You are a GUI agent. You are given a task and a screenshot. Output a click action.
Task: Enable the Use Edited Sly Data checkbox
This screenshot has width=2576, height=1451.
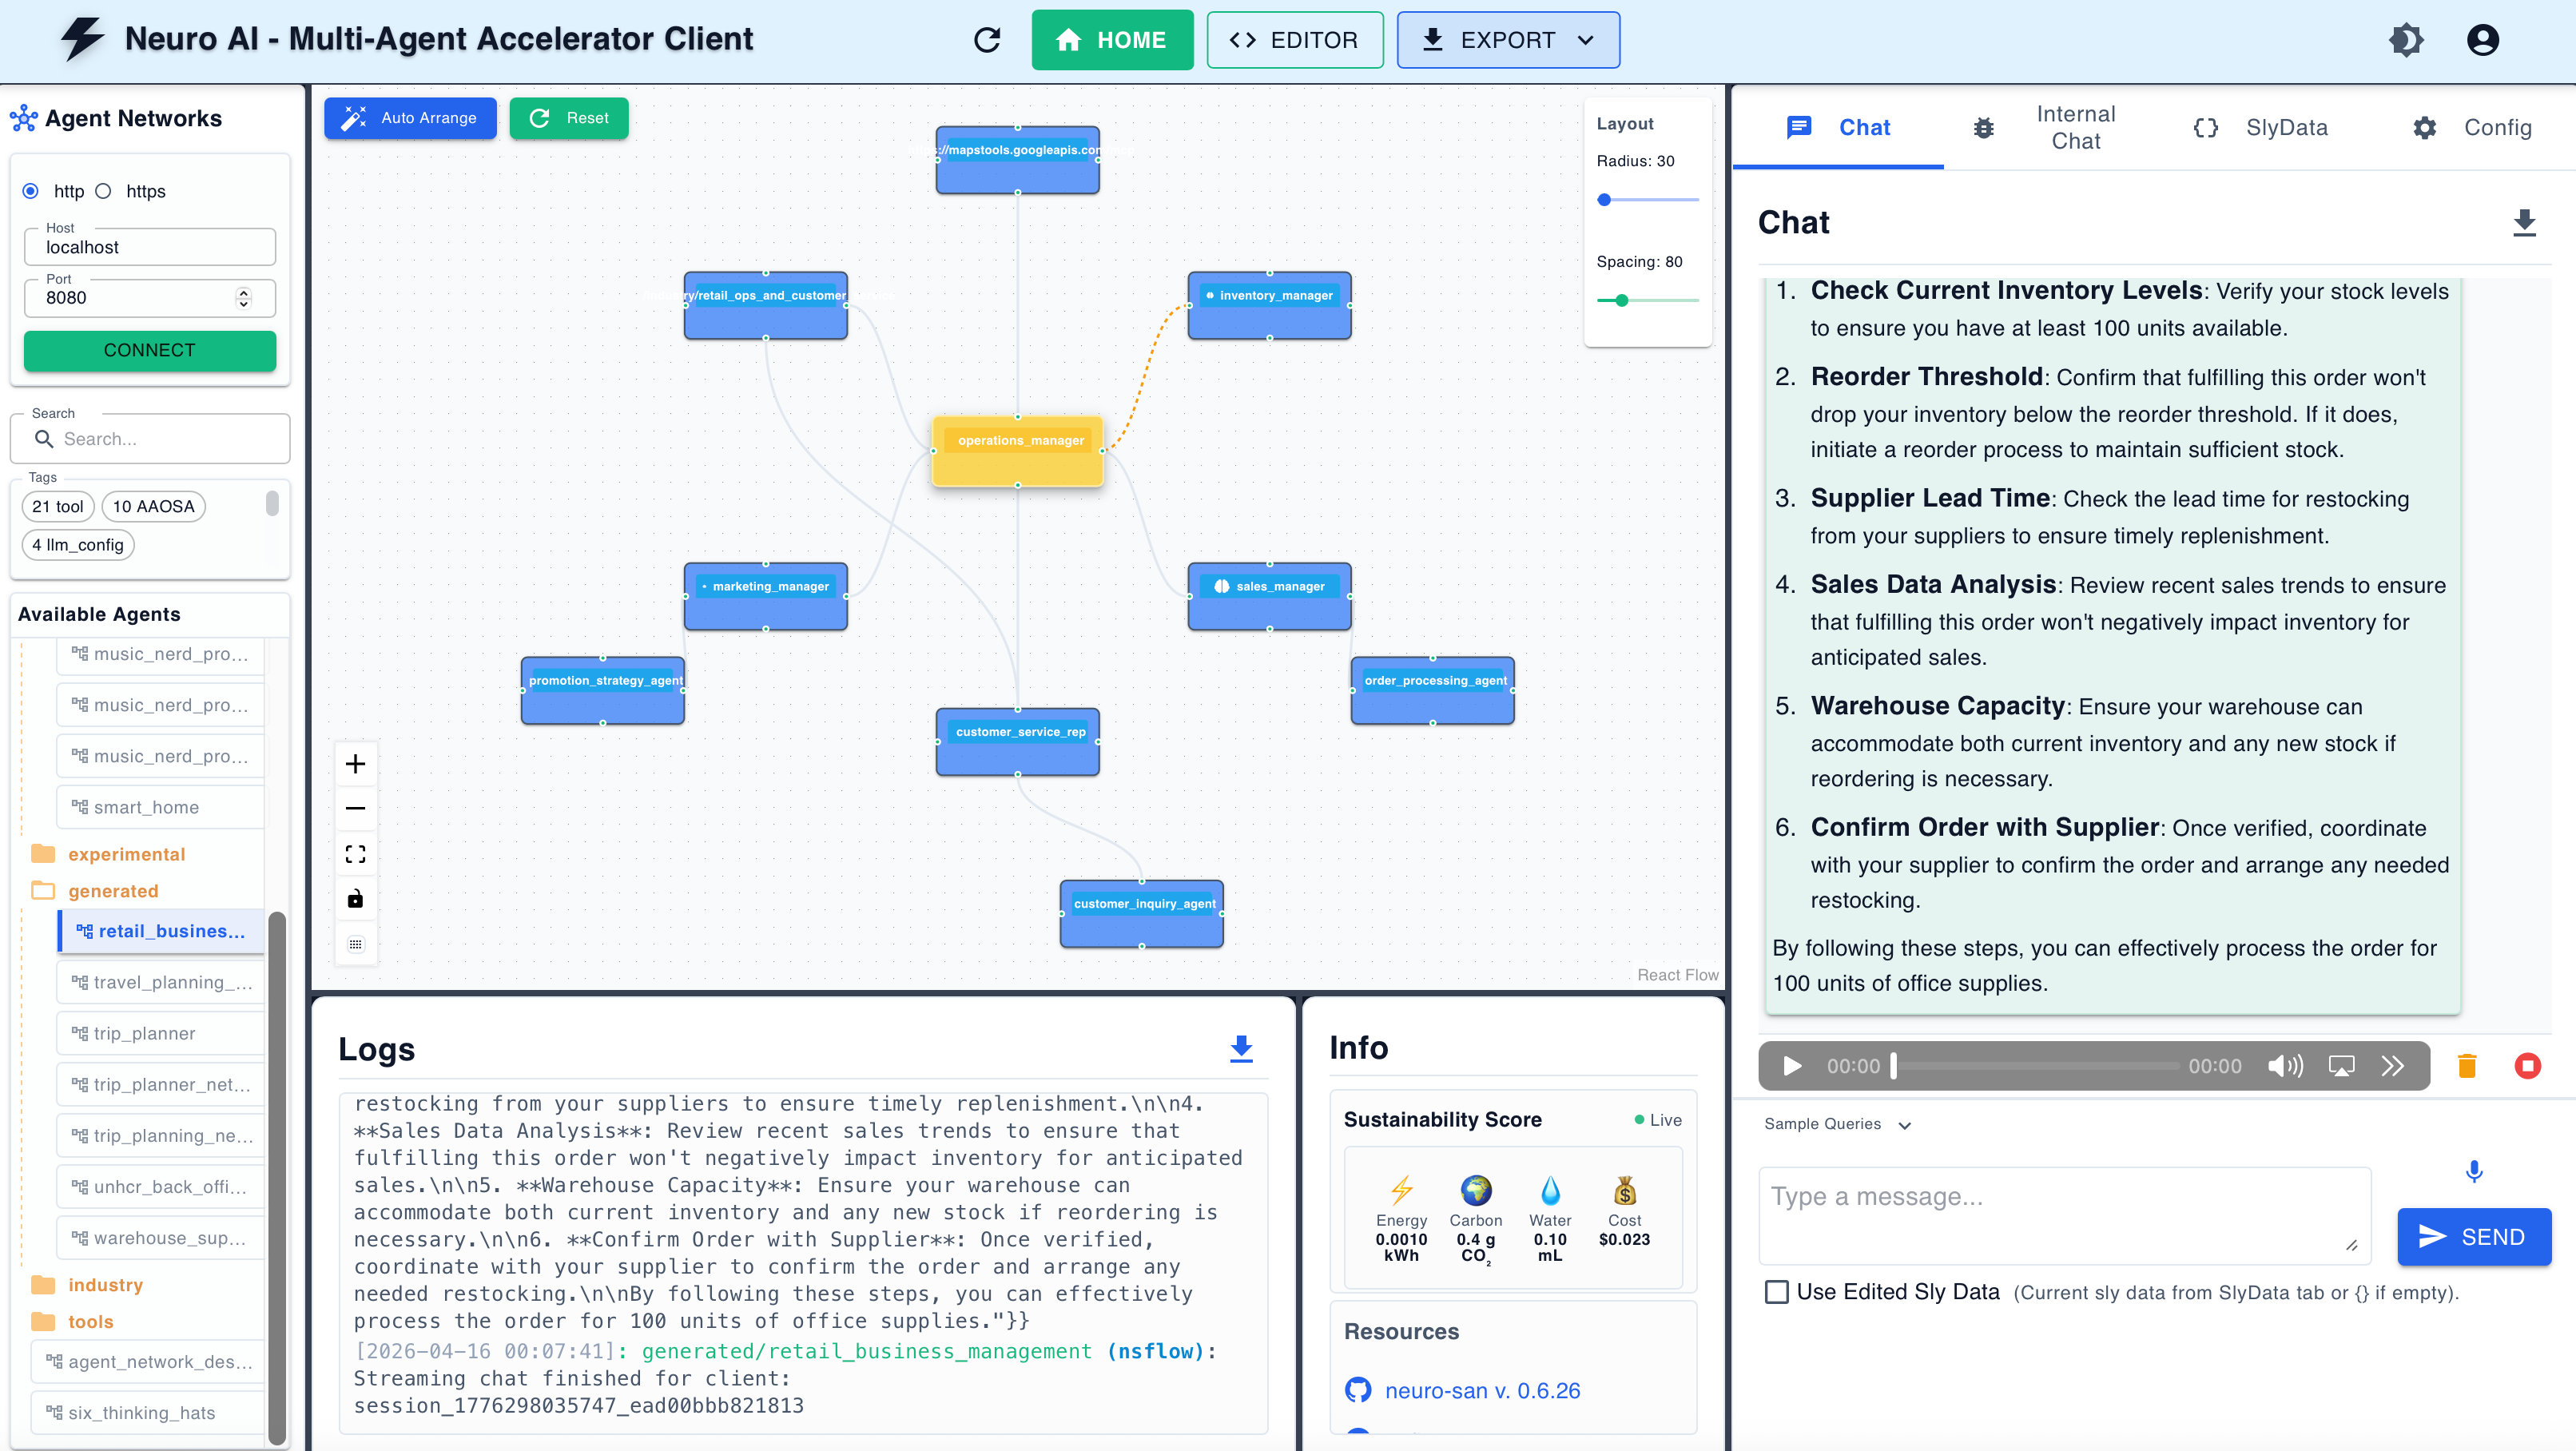pyautogui.click(x=1777, y=1292)
